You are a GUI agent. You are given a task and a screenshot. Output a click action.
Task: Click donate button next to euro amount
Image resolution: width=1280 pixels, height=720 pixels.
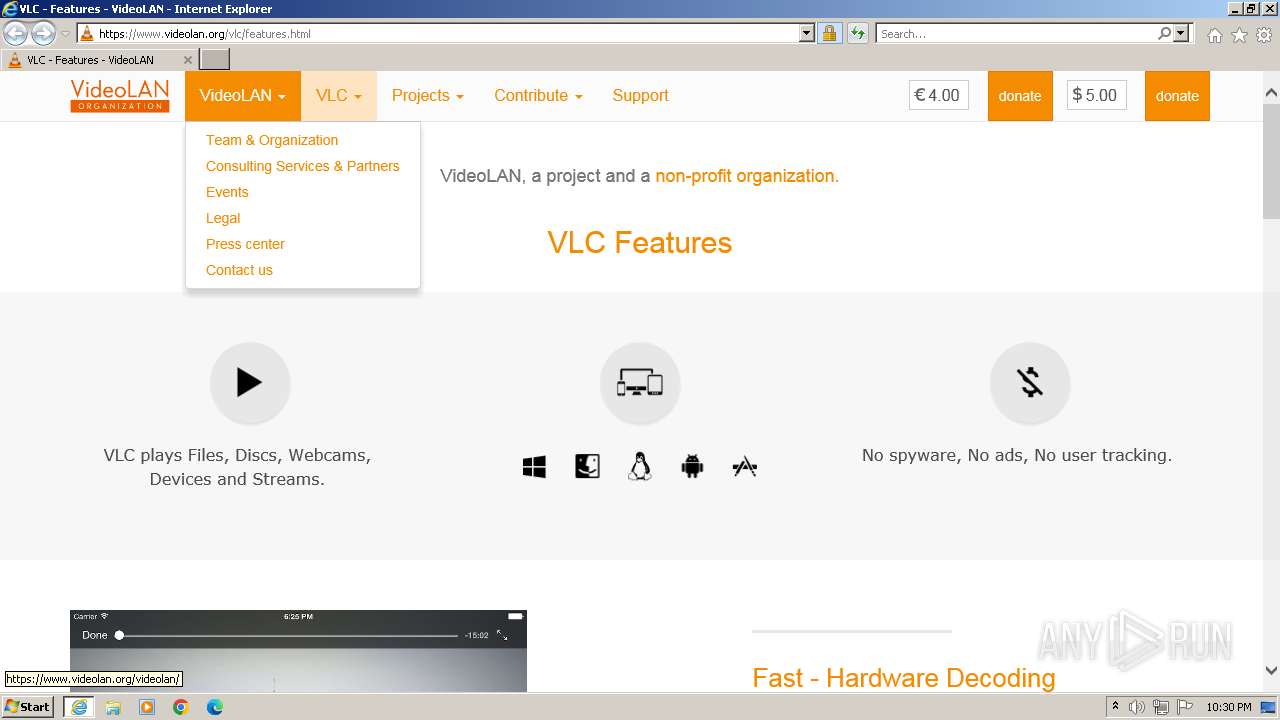click(1020, 96)
